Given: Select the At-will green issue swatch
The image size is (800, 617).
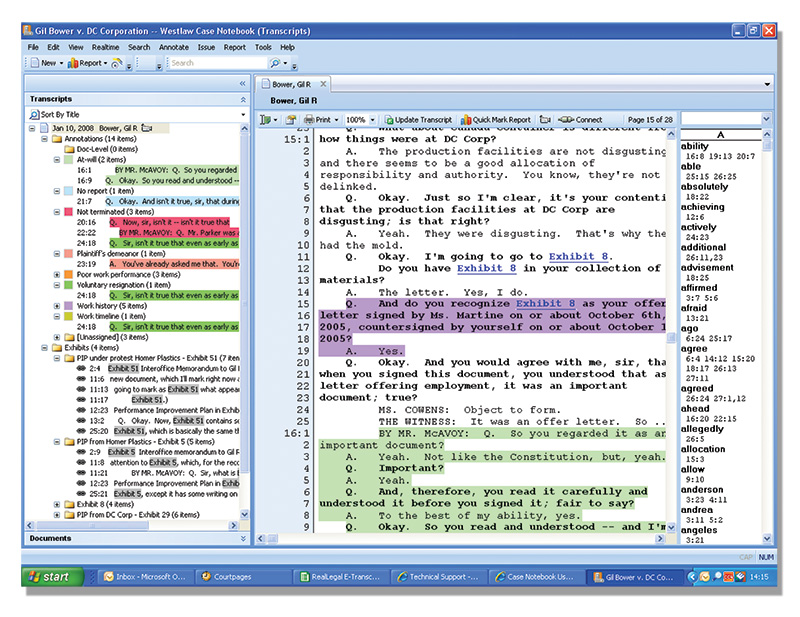Looking at the screenshot, I should click(x=68, y=160).
